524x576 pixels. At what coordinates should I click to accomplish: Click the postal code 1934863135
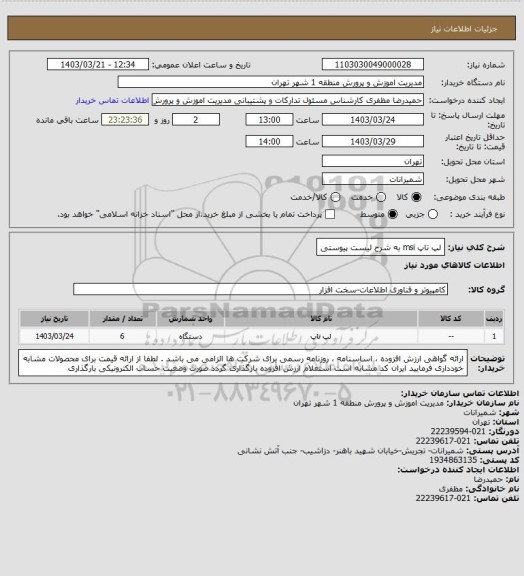pyautogui.click(x=453, y=460)
